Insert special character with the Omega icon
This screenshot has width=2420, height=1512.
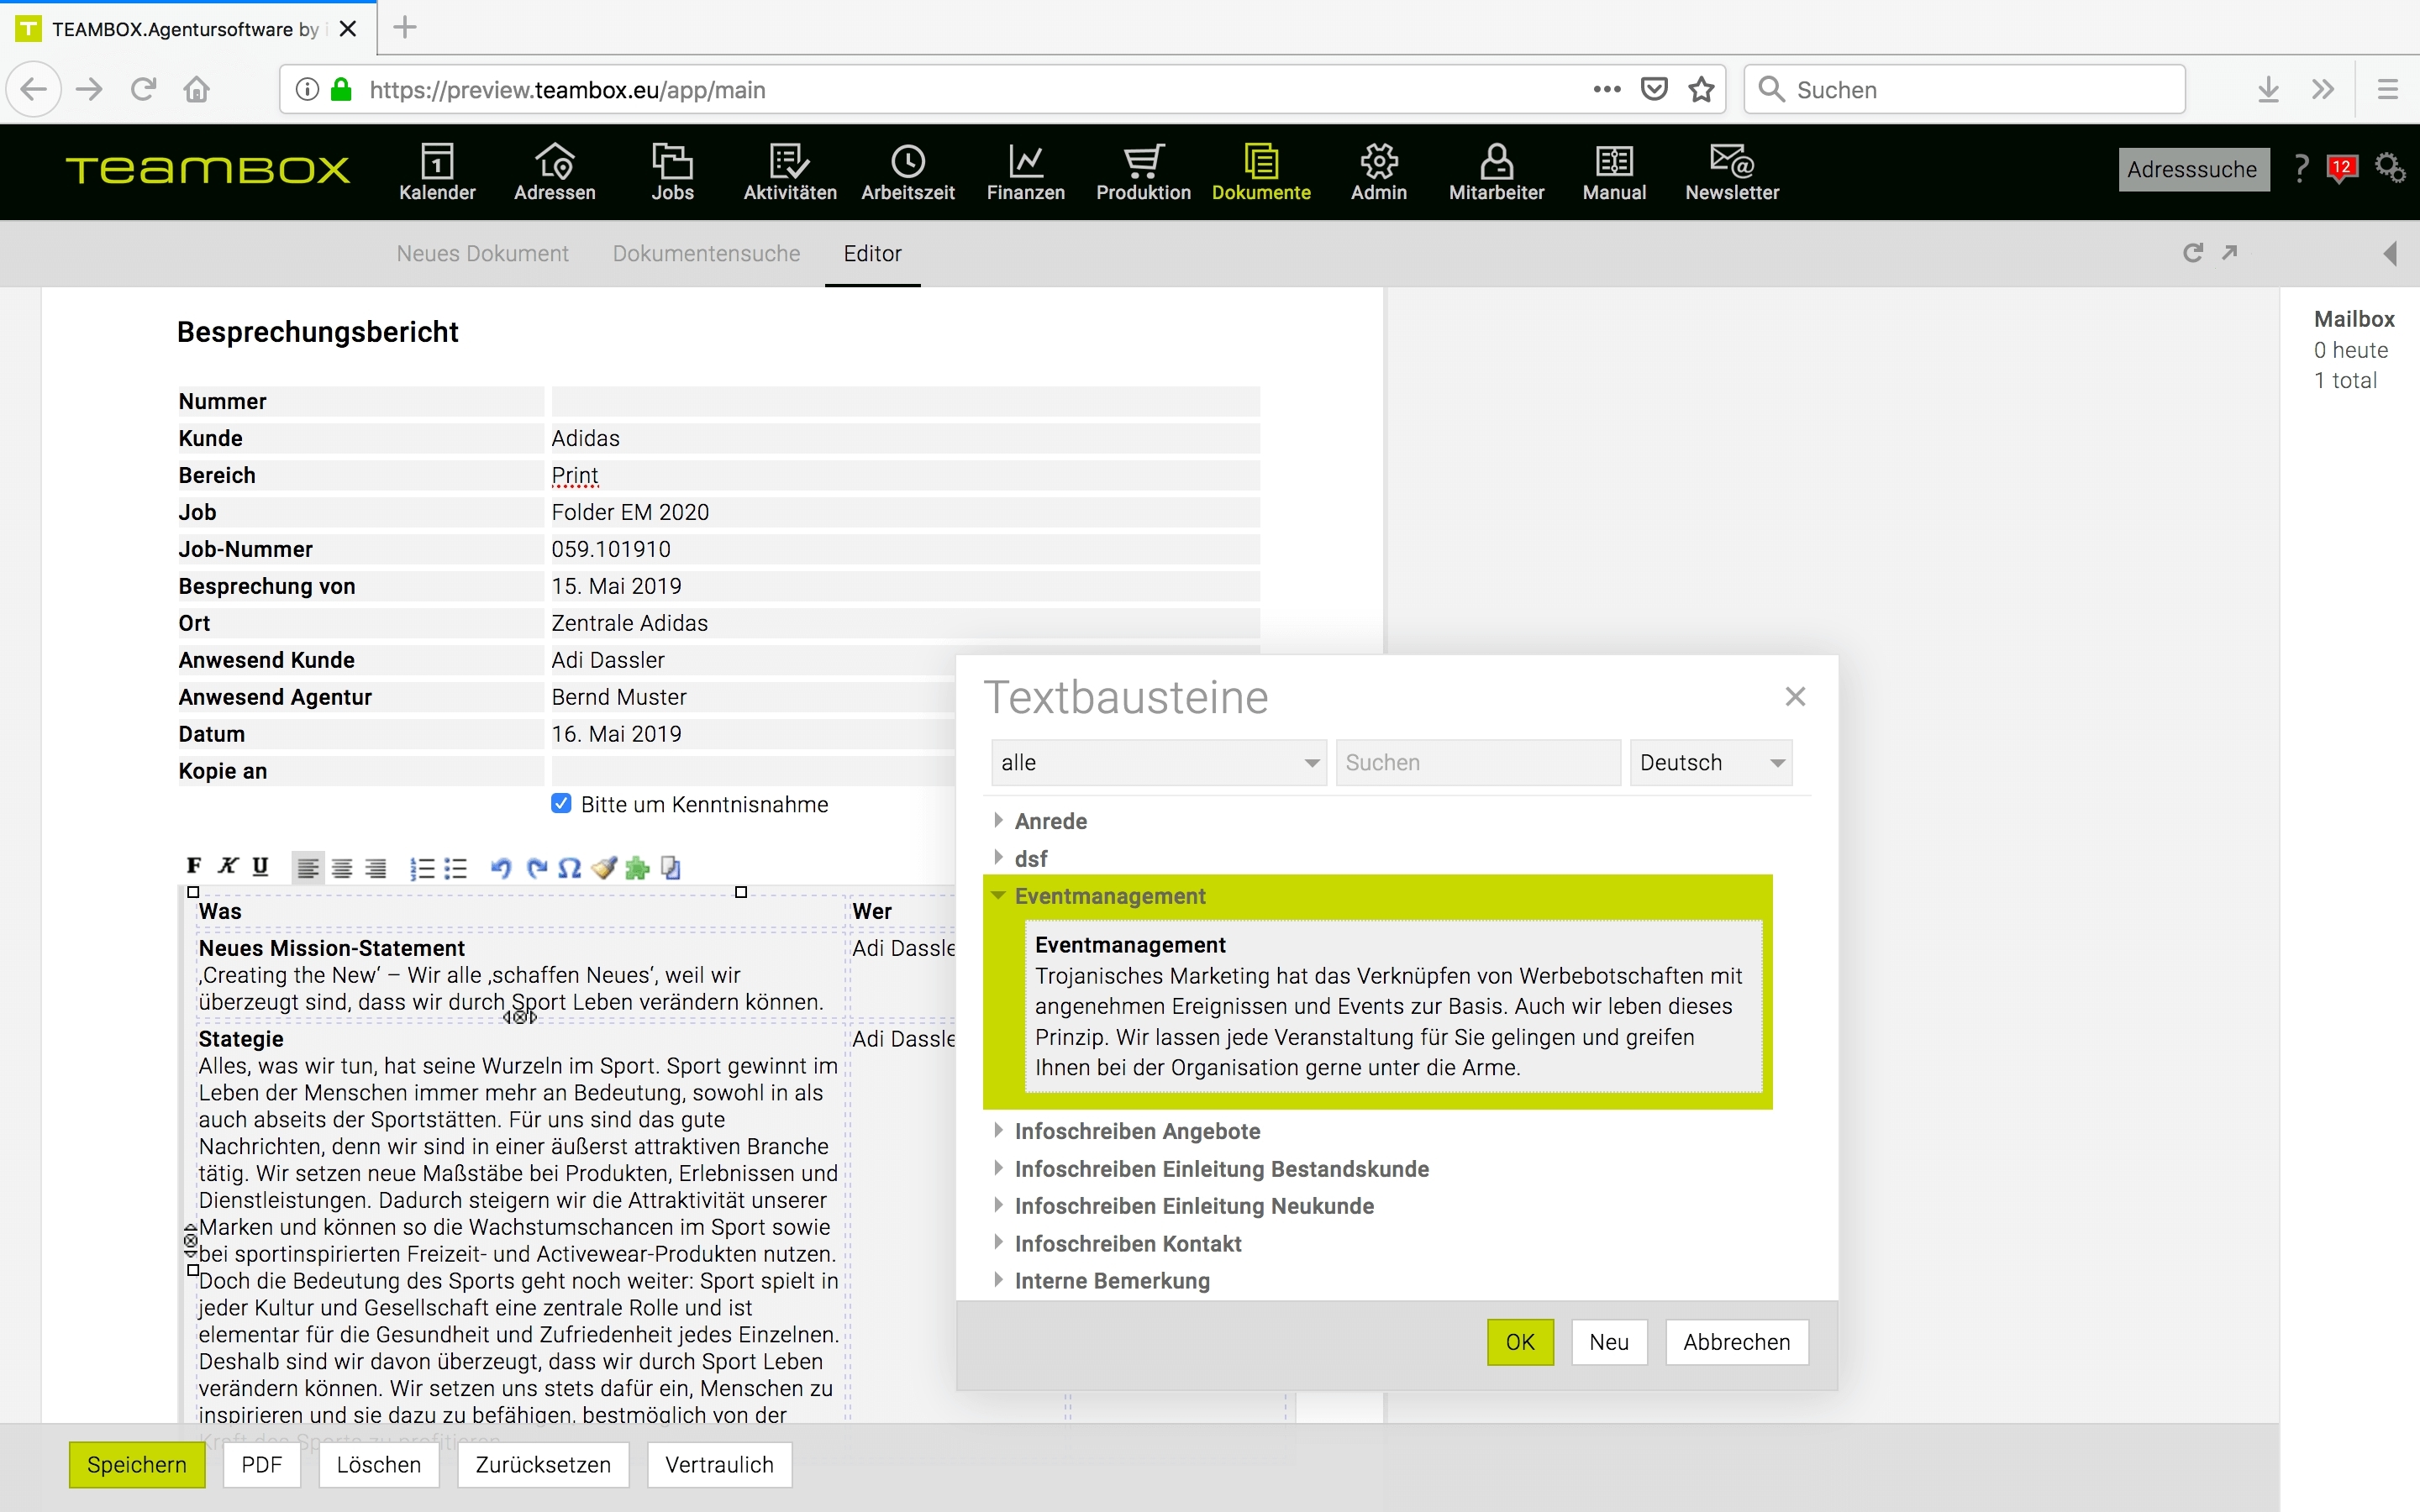pos(569,868)
